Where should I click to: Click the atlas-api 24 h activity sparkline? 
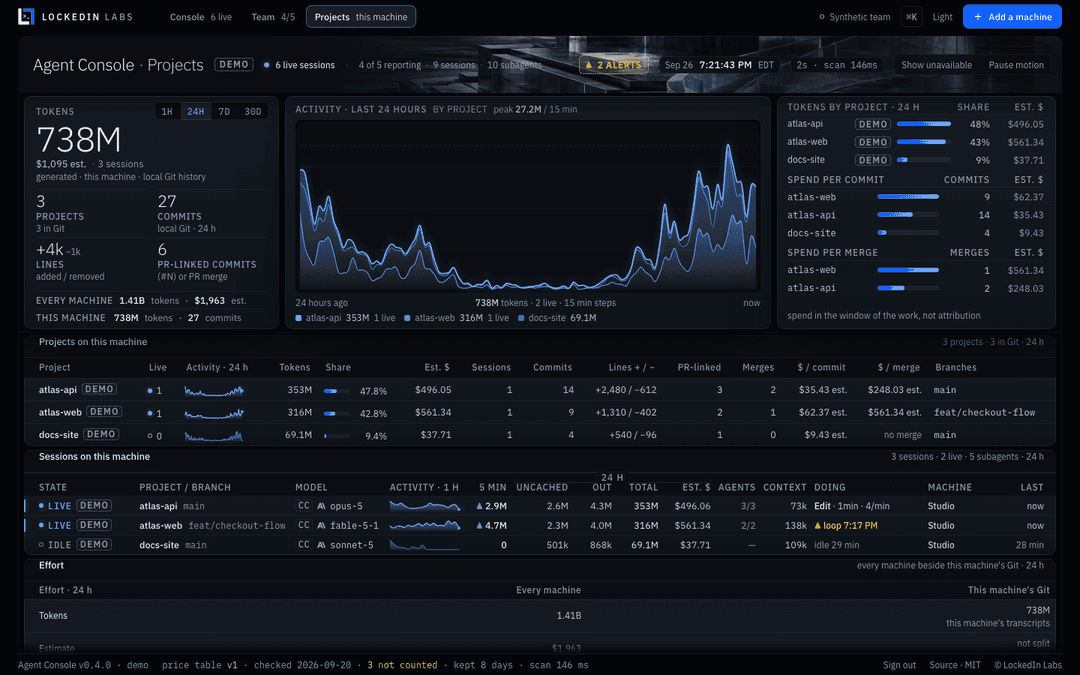coord(214,391)
